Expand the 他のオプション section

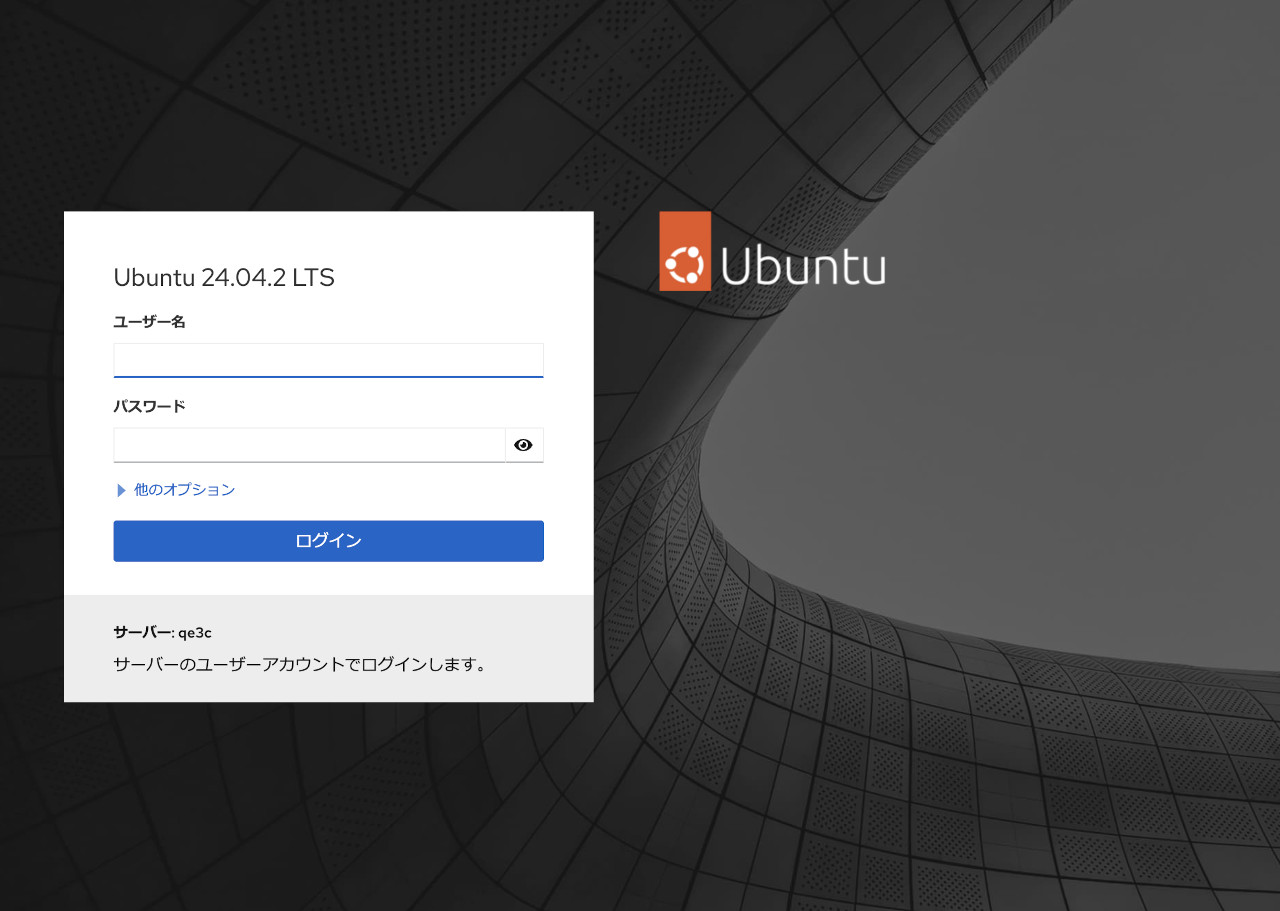[175, 490]
